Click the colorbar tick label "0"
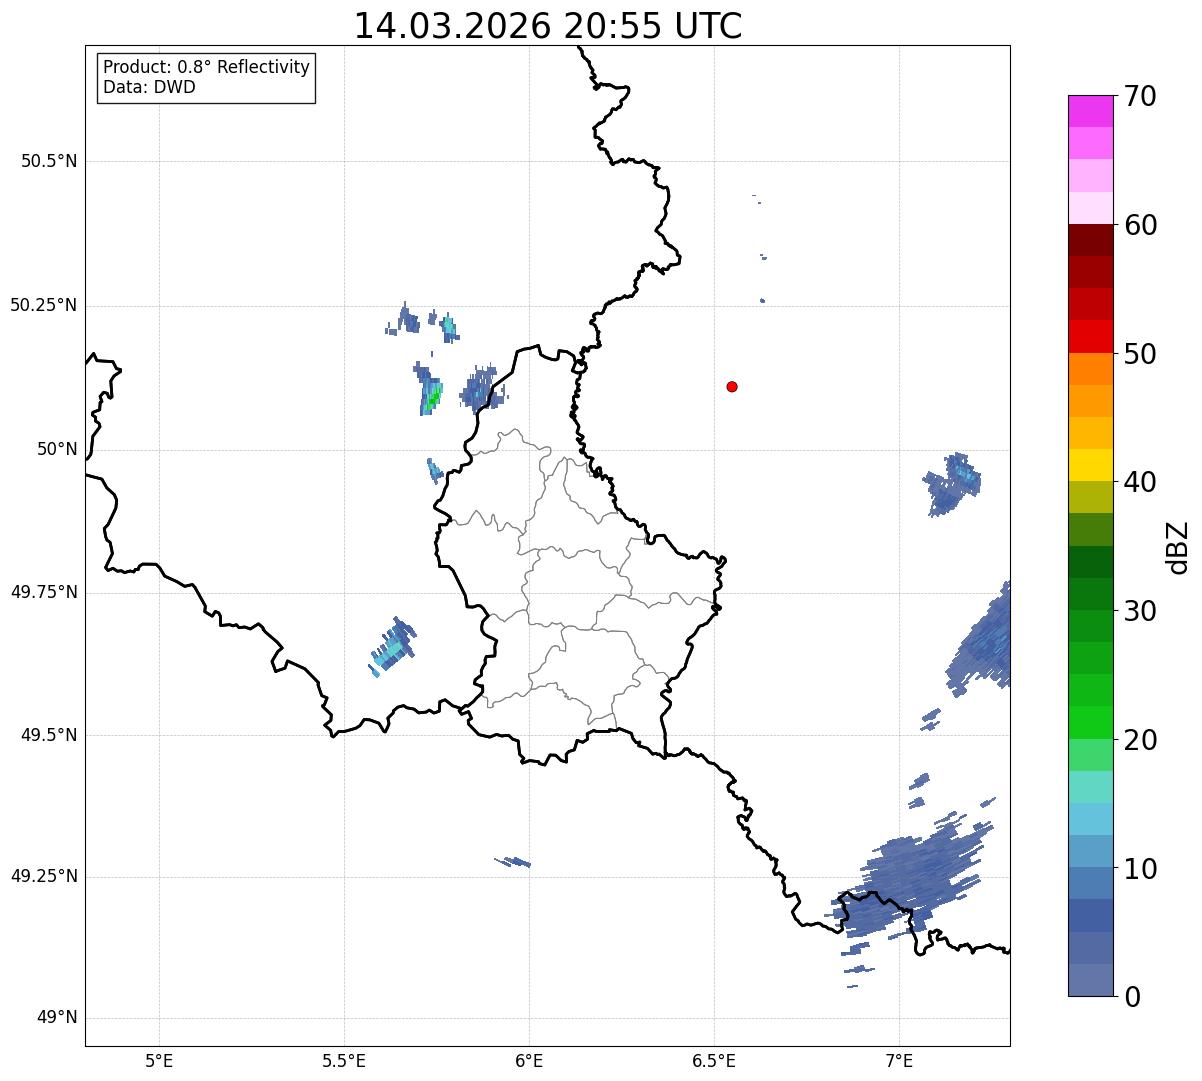Screen dimensions: 1202x1081 (1131, 997)
